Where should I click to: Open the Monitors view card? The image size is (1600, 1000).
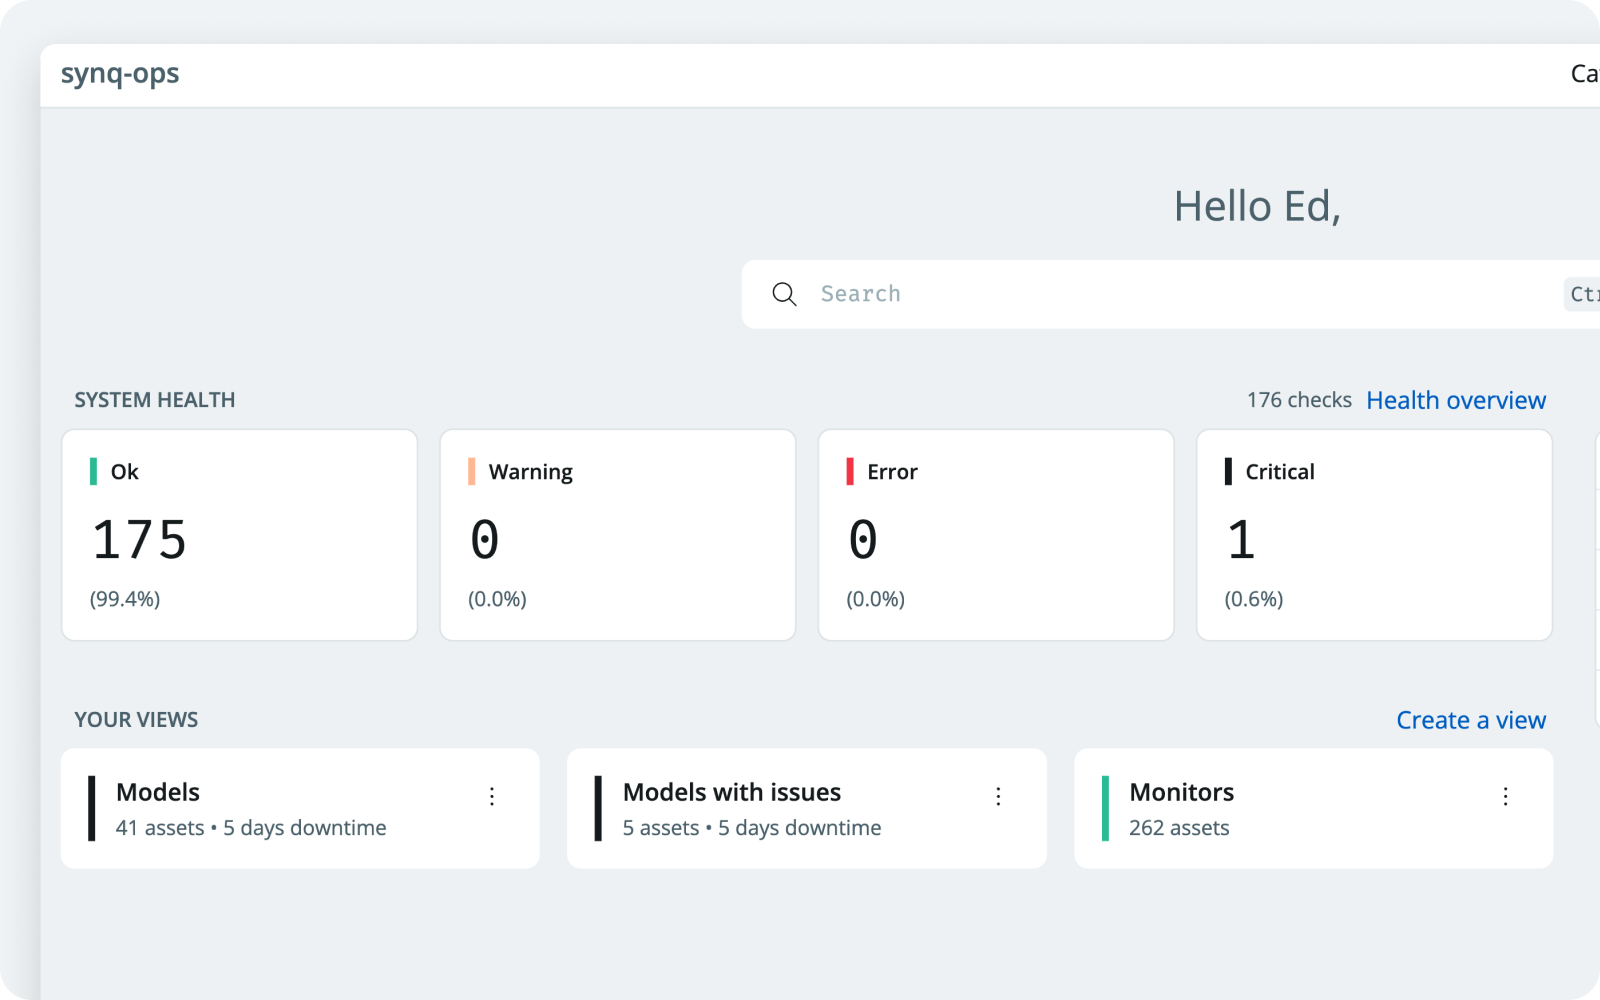click(1313, 808)
